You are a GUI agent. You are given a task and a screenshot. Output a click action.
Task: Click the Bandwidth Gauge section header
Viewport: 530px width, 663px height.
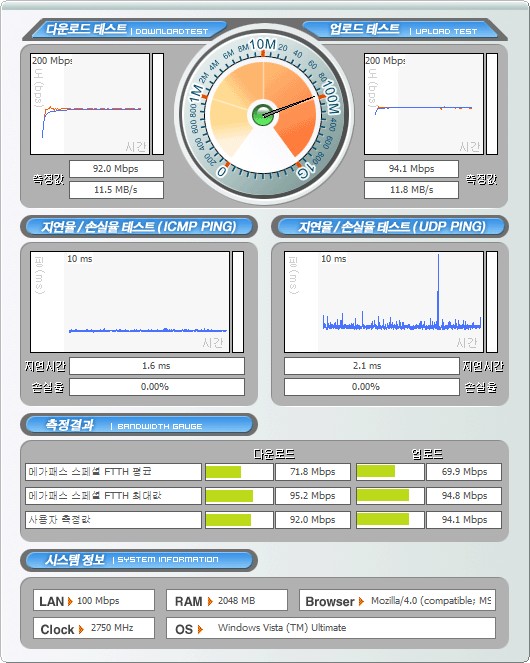click(x=139, y=425)
